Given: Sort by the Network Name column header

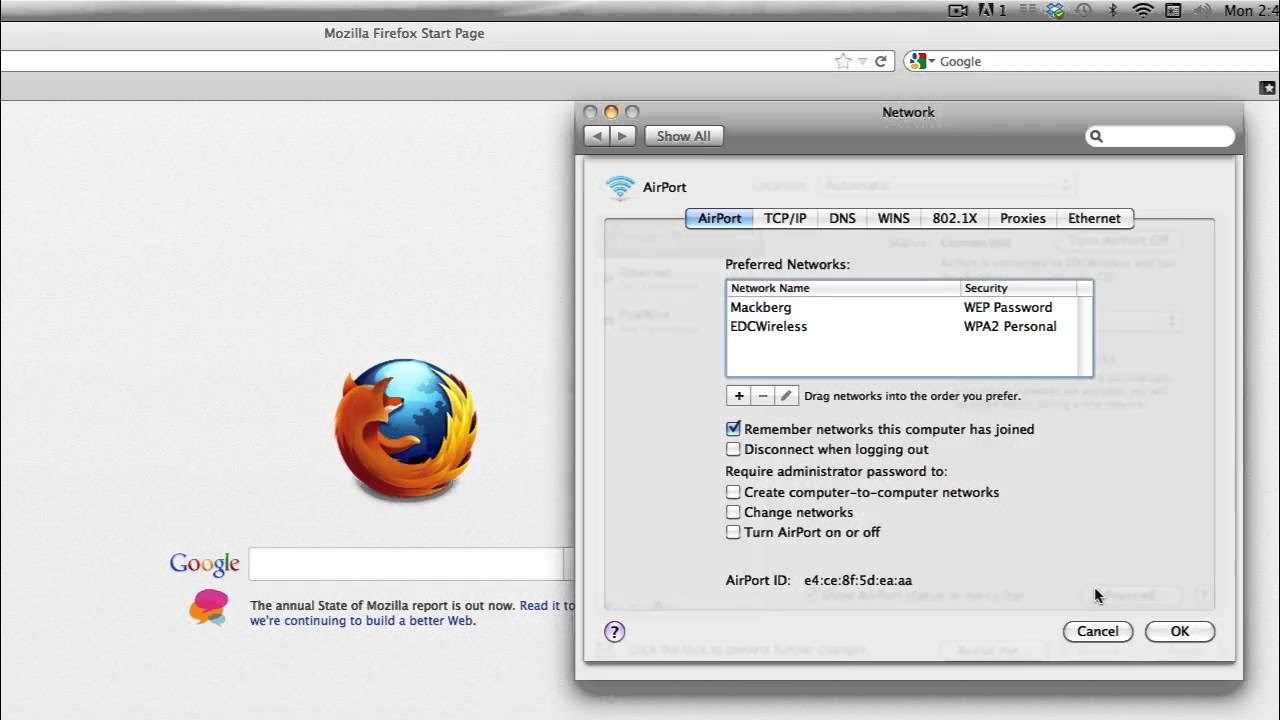Looking at the screenshot, I should (x=843, y=288).
